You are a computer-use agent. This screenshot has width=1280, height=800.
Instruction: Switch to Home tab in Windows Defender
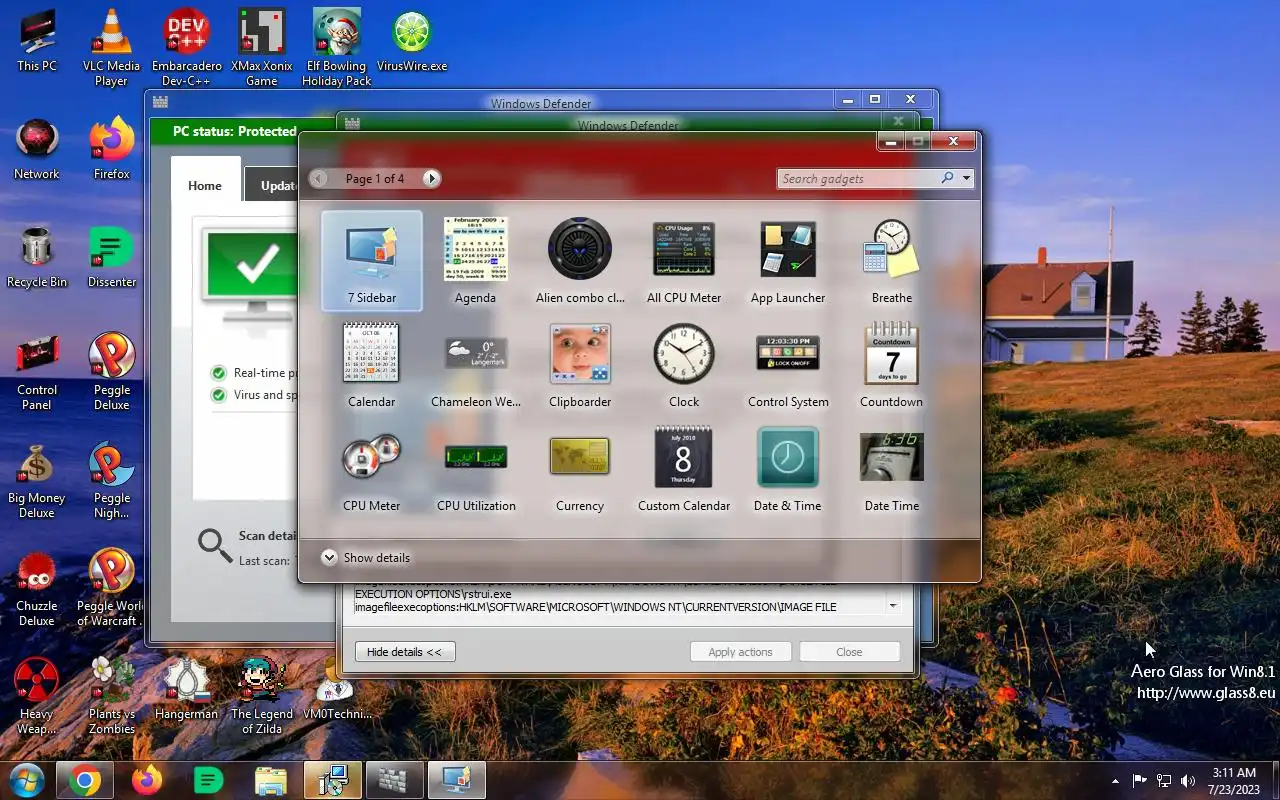click(x=205, y=185)
